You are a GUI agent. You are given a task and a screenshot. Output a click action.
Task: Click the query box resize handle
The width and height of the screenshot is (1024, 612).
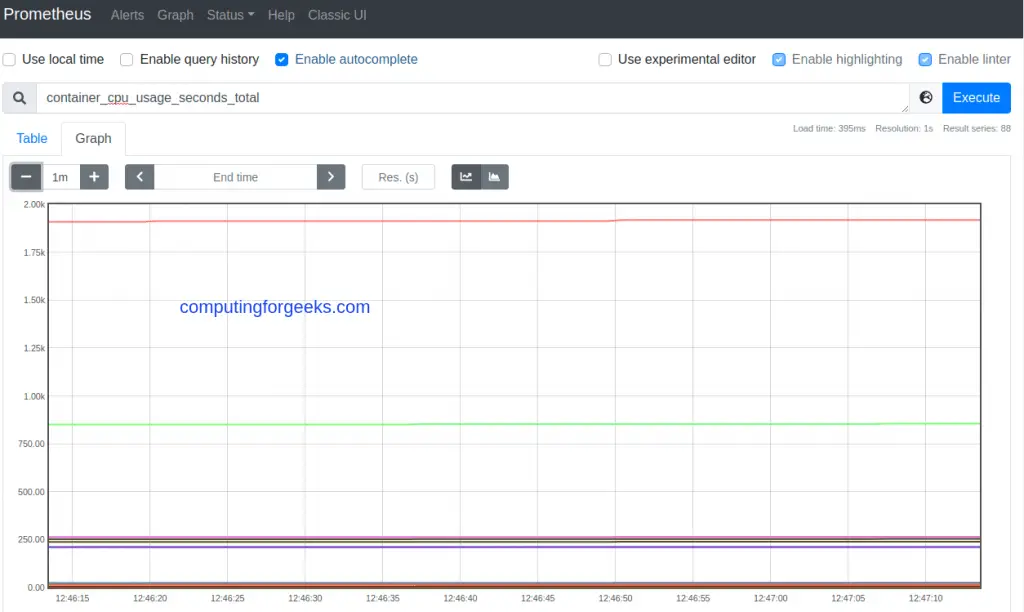904,108
